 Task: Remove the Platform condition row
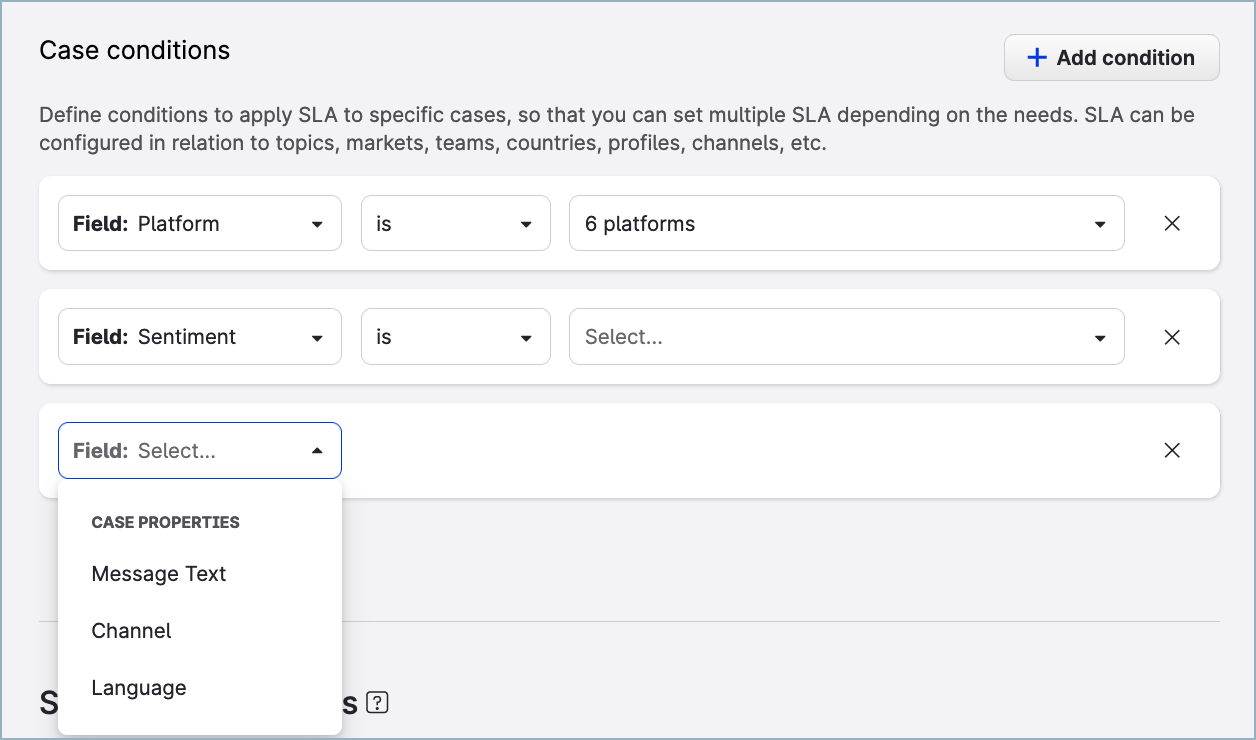[1172, 223]
